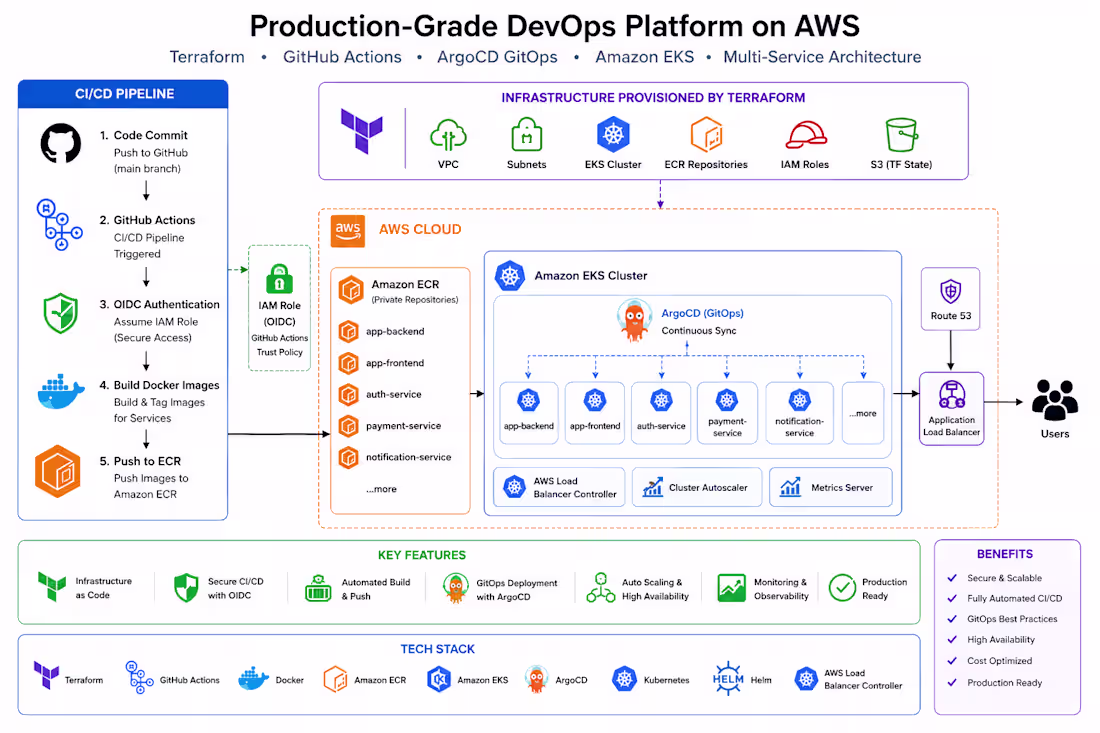Select the large orange ECR icon beside Push to ECR
The image size is (1100, 733).
58,471
